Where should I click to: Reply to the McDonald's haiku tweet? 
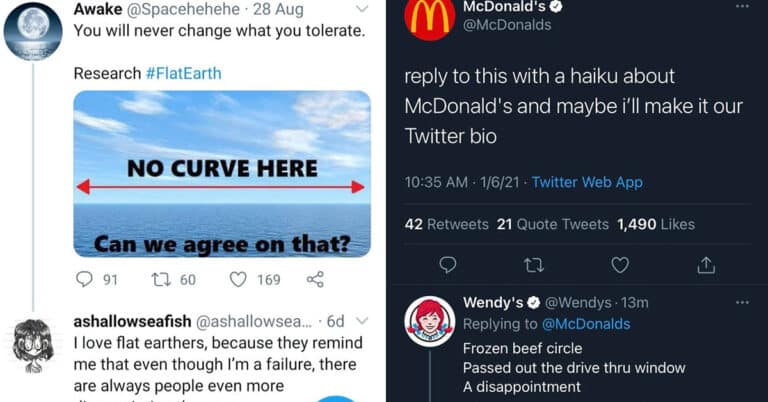tap(448, 265)
